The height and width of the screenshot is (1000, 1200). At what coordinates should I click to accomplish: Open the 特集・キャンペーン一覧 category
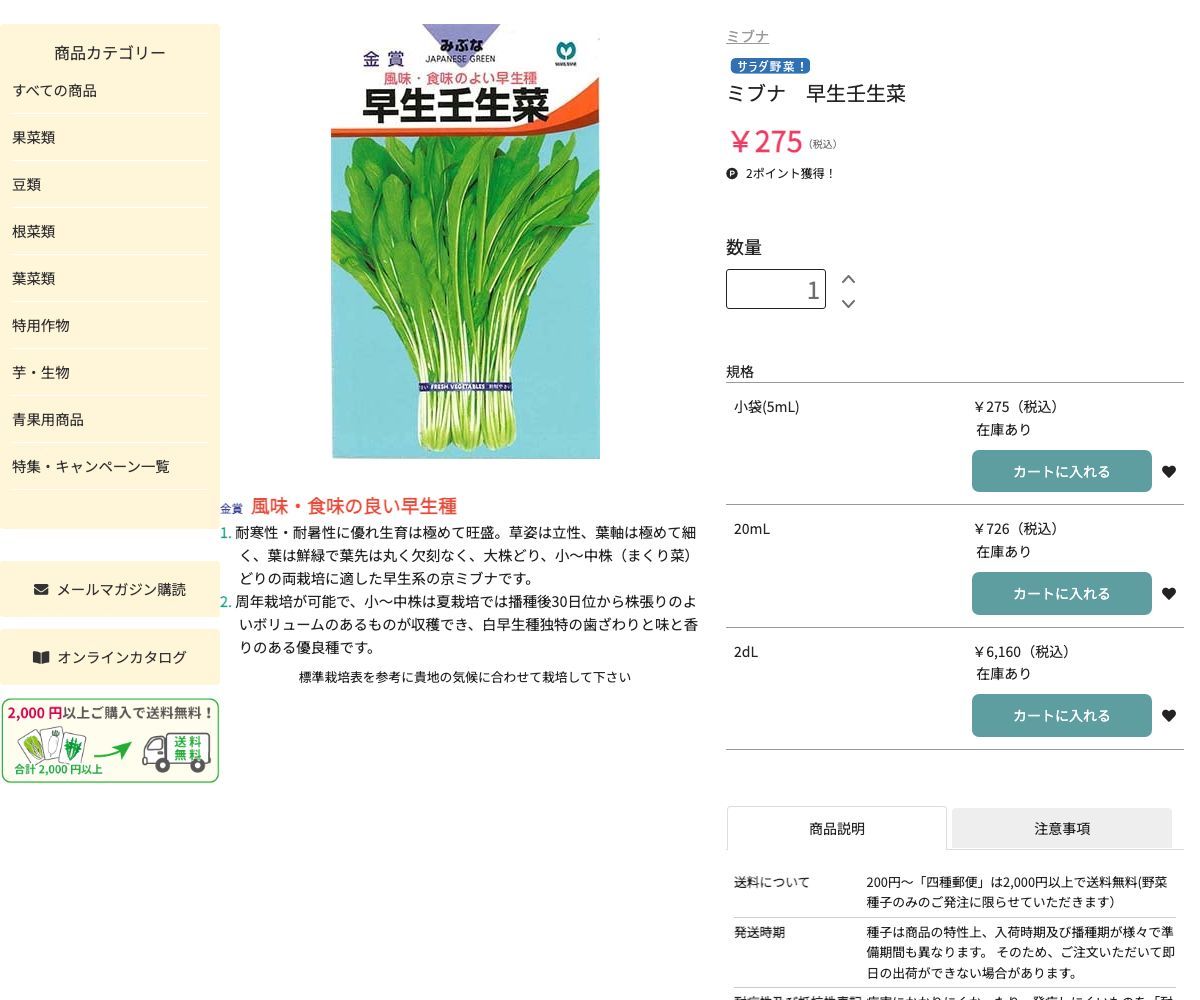coord(91,466)
